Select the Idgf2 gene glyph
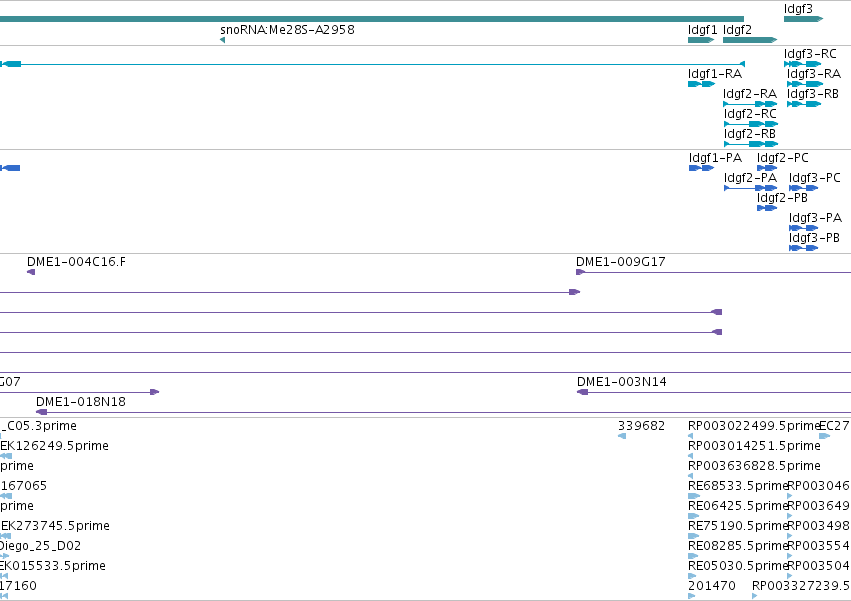 point(750,40)
